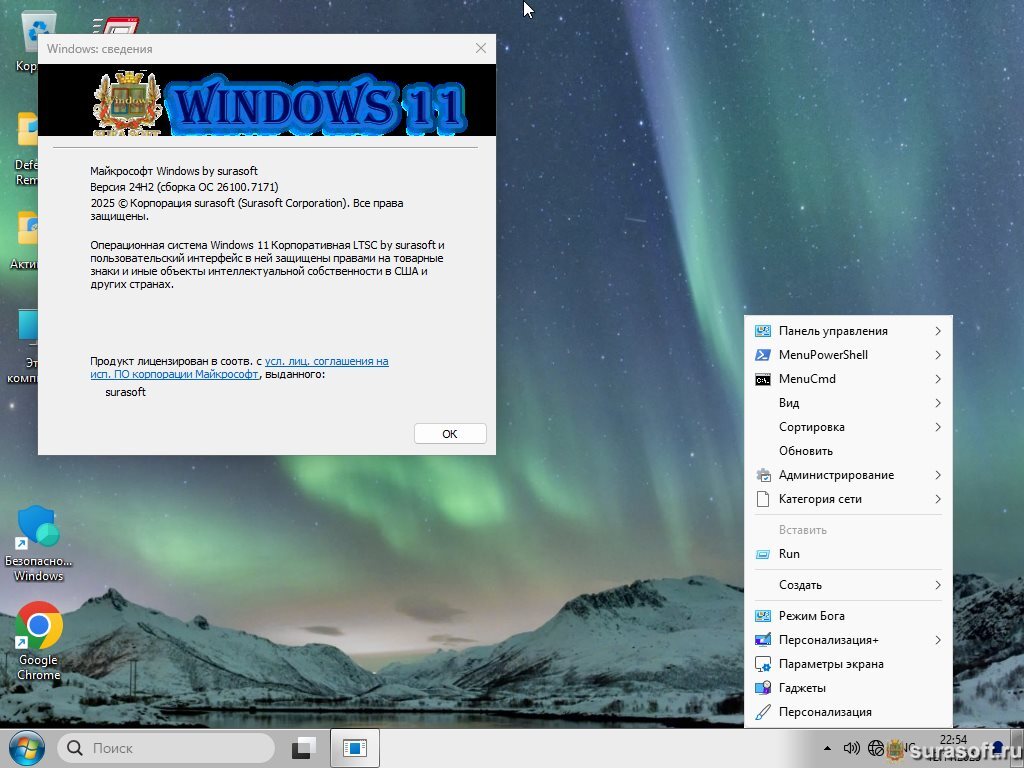This screenshot has width=1024, height=768.
Task: Open Google Chrome desktop shortcut
Action: (38, 628)
